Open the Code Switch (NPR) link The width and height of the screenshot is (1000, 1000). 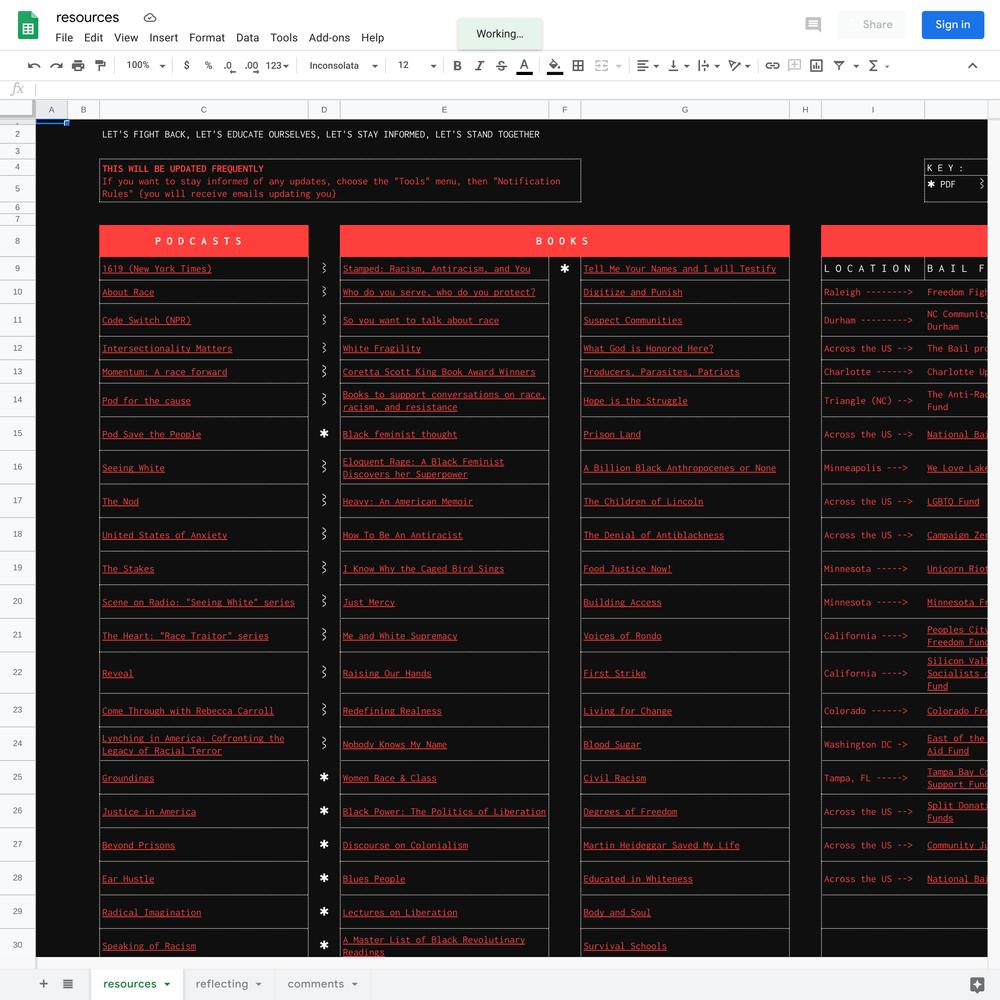coord(146,320)
